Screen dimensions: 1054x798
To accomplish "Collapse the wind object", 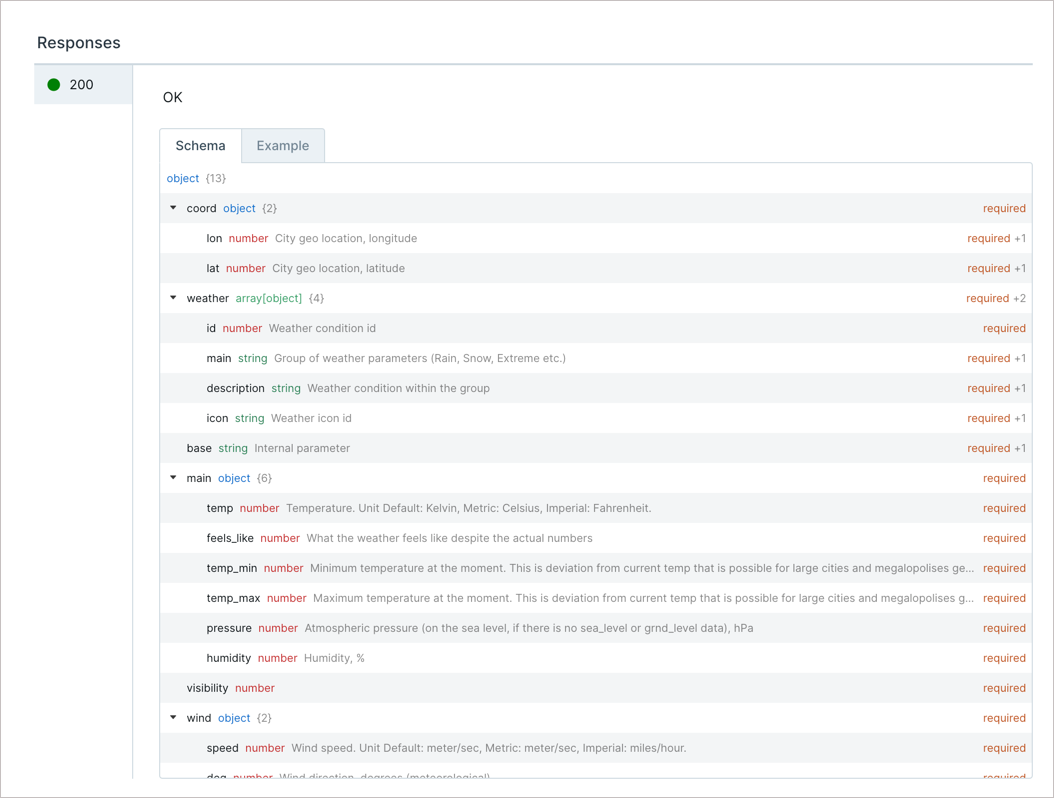I will pyautogui.click(x=173, y=718).
